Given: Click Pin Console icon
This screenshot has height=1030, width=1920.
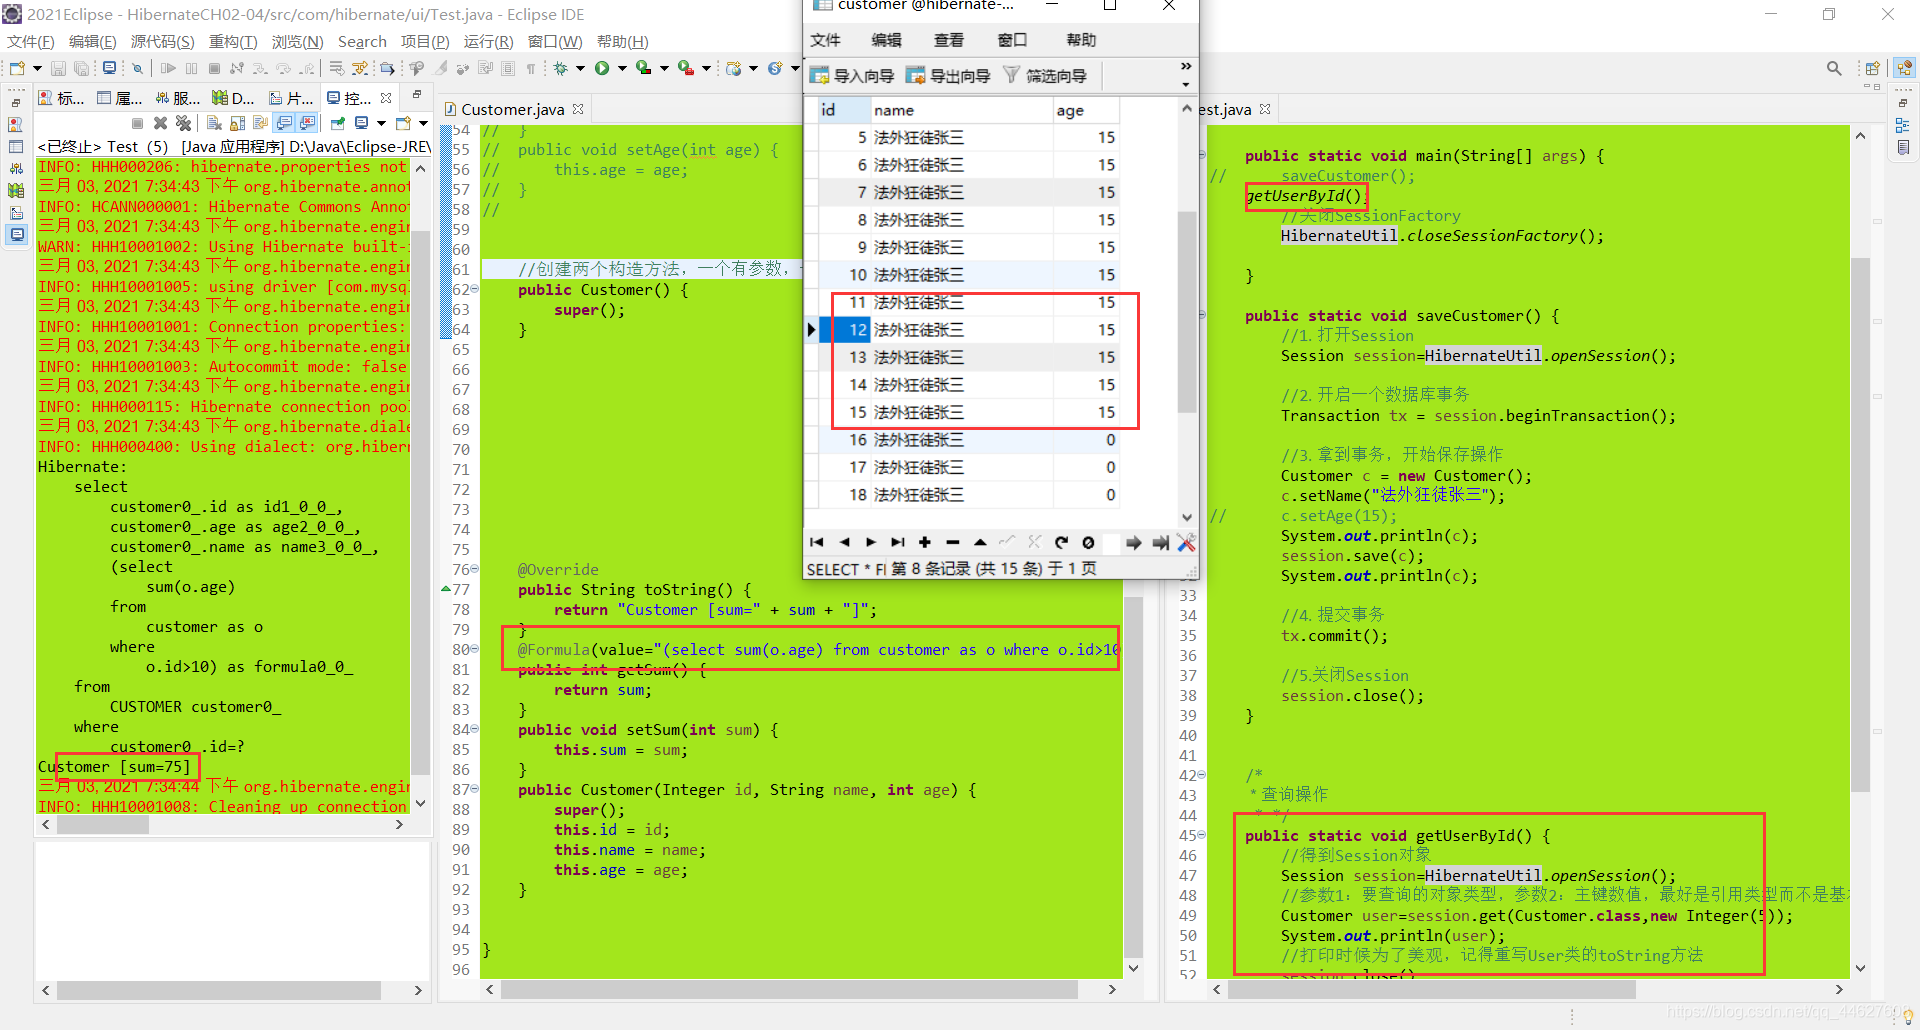Looking at the screenshot, I should [338, 123].
